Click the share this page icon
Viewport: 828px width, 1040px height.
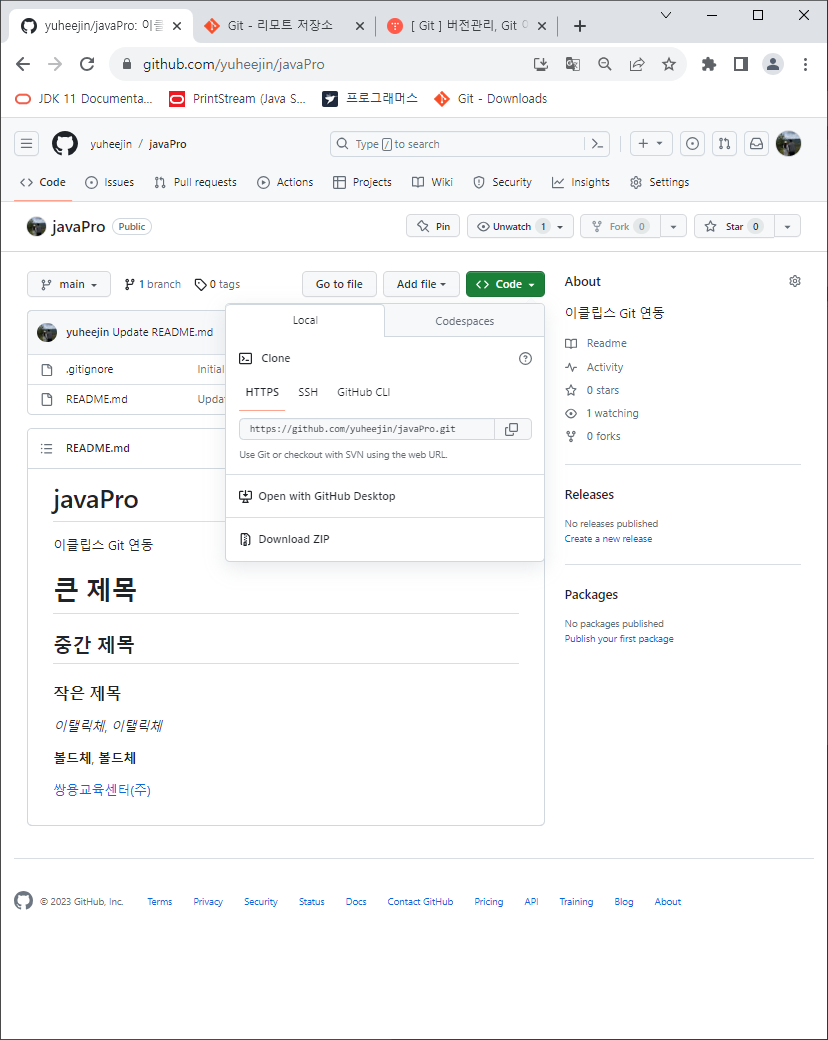tap(637, 64)
